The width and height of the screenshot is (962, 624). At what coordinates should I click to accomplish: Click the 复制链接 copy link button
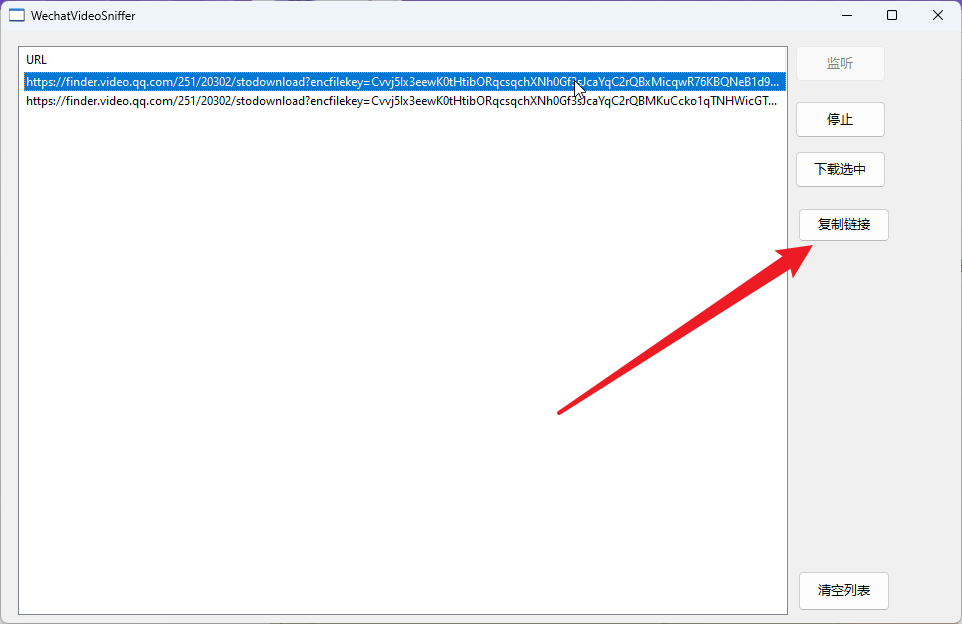[x=844, y=225]
